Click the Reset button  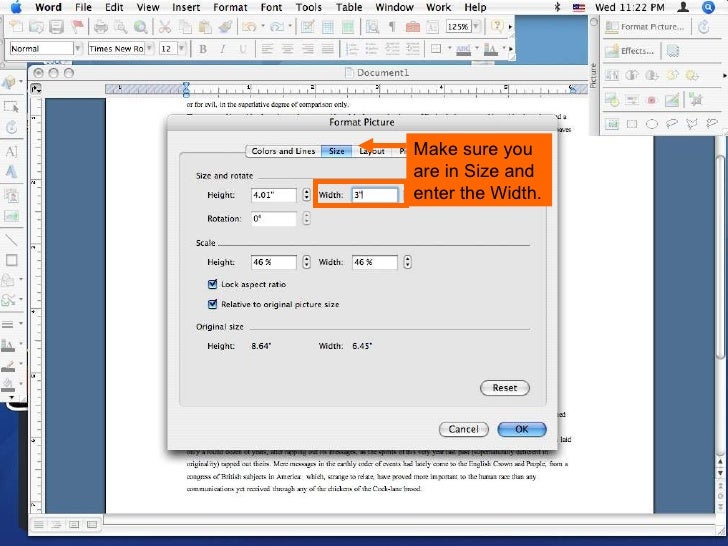(x=505, y=388)
